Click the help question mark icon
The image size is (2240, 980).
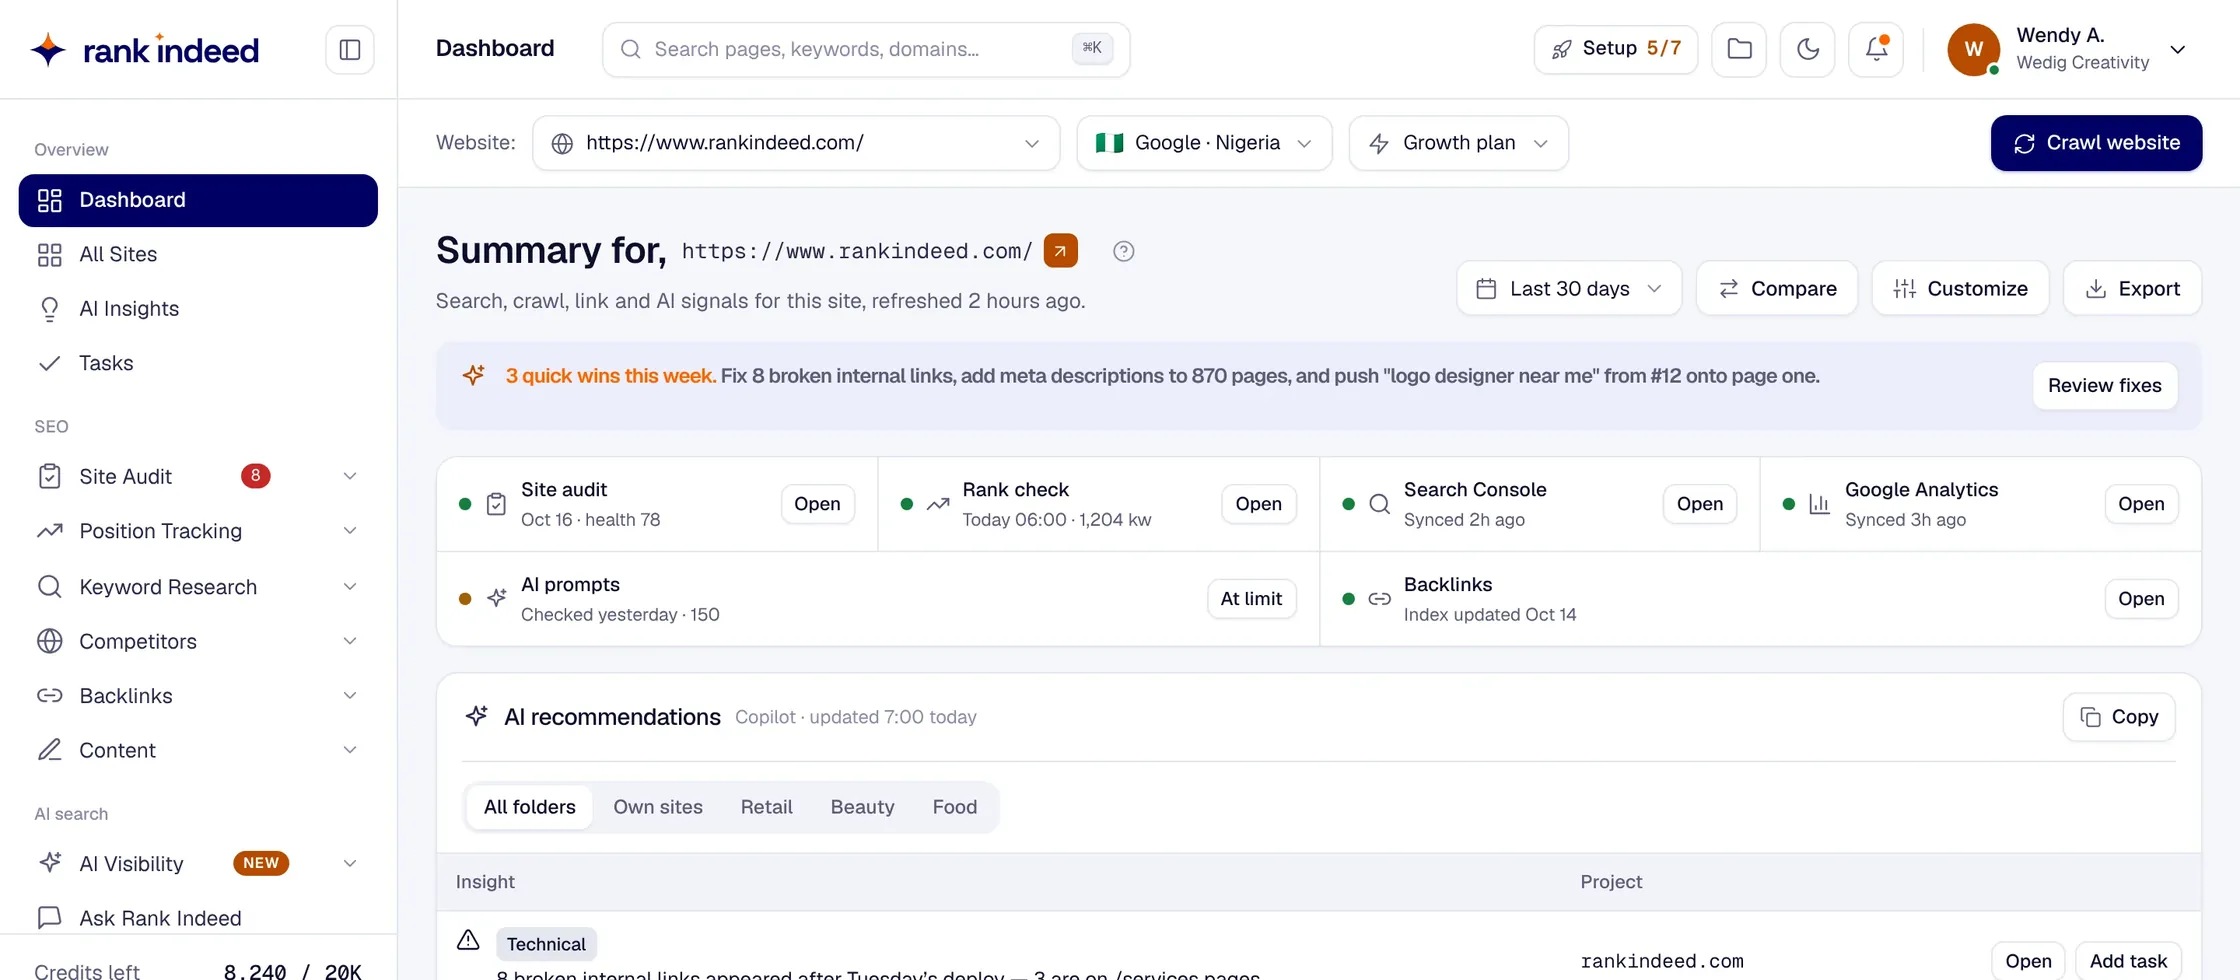click(1123, 251)
